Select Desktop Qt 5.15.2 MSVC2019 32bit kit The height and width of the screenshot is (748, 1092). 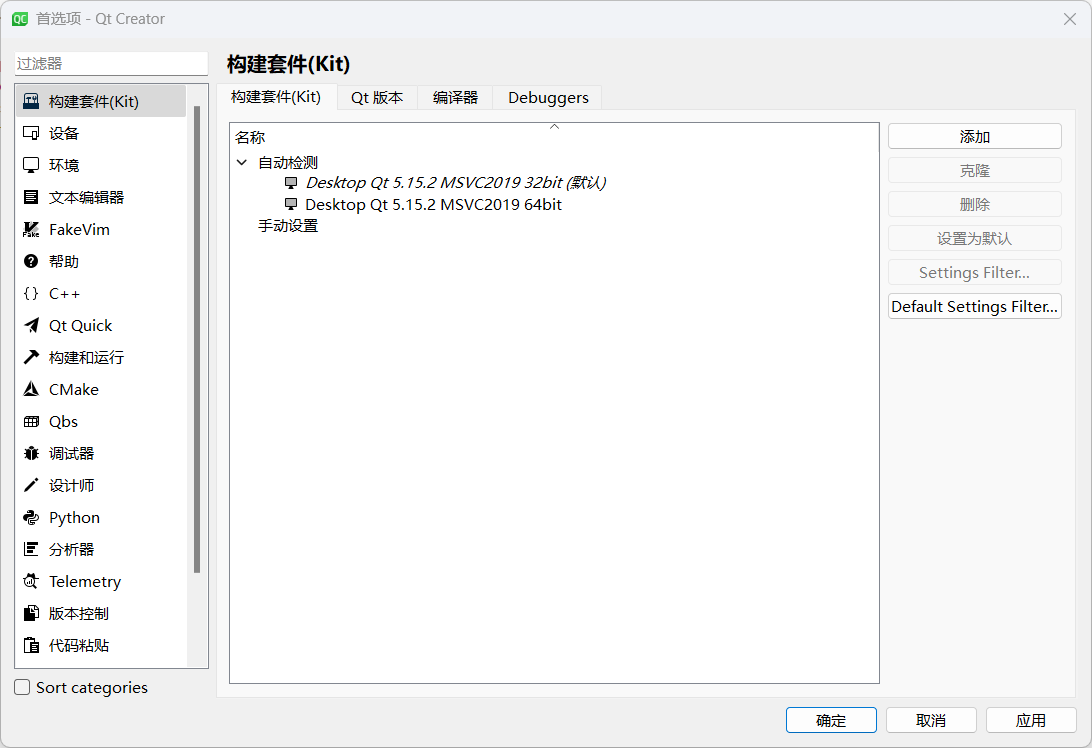click(455, 182)
